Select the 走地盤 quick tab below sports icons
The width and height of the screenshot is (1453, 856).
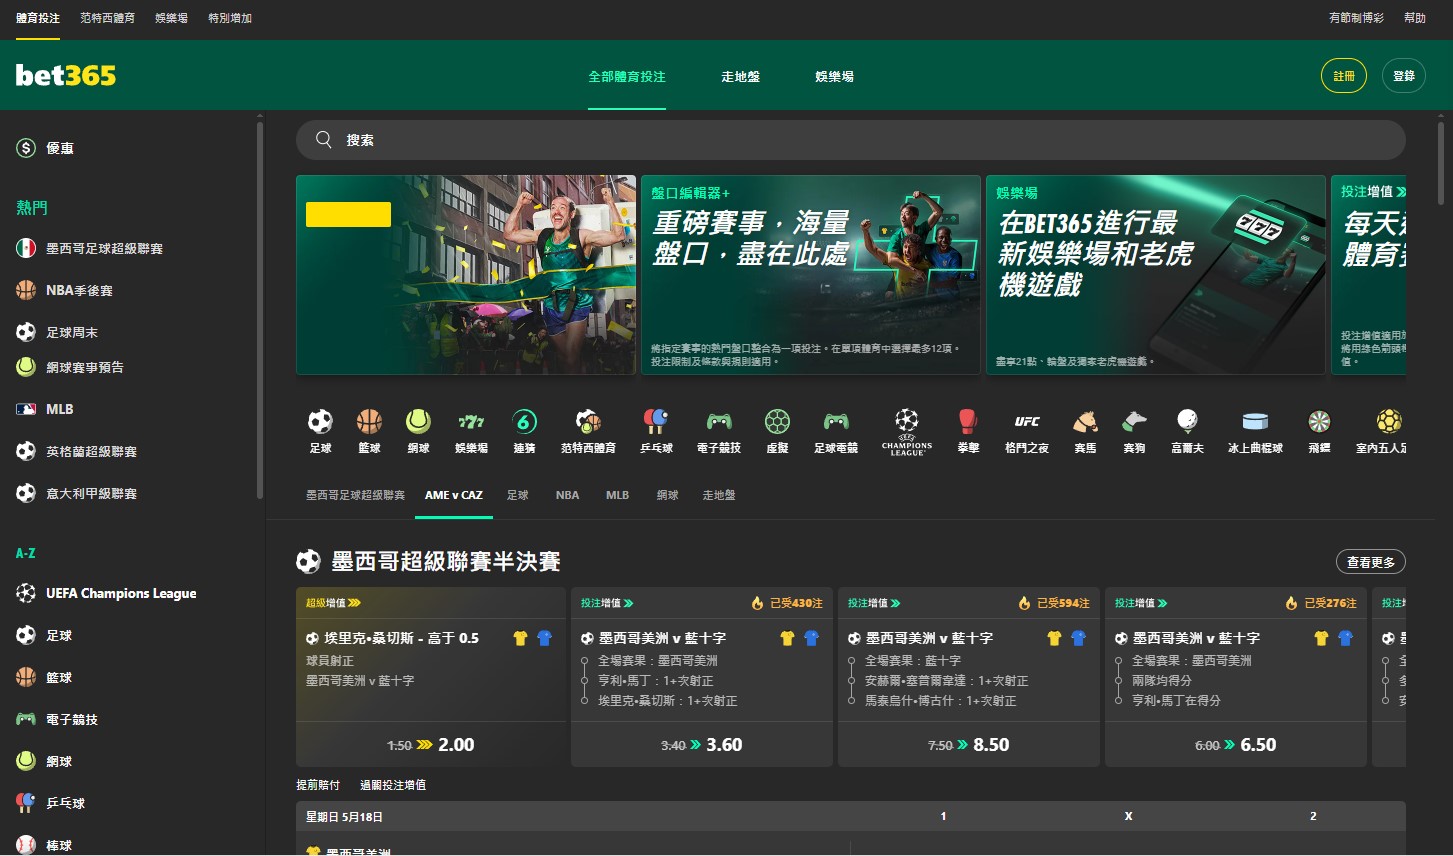click(719, 495)
